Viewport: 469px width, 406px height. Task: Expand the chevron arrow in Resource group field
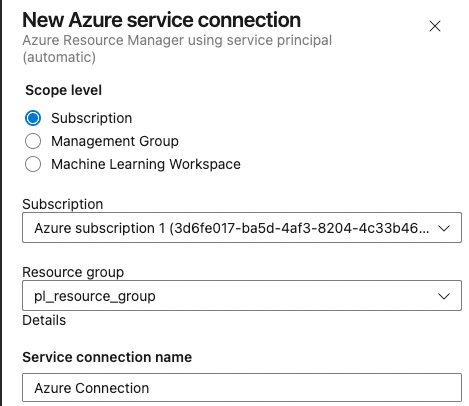[x=444, y=296]
